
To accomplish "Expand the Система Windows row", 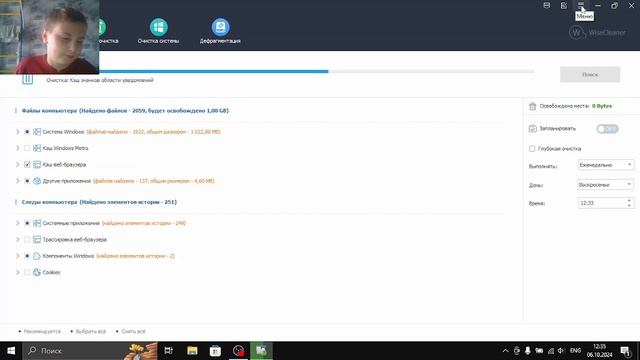I will point(18,132).
